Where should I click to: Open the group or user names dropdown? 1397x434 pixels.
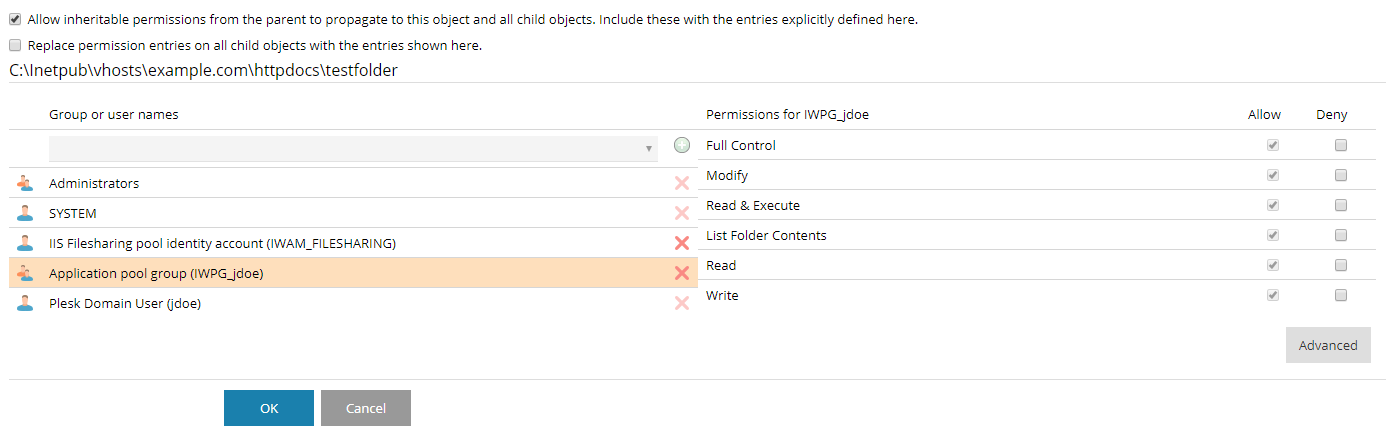coord(353,148)
